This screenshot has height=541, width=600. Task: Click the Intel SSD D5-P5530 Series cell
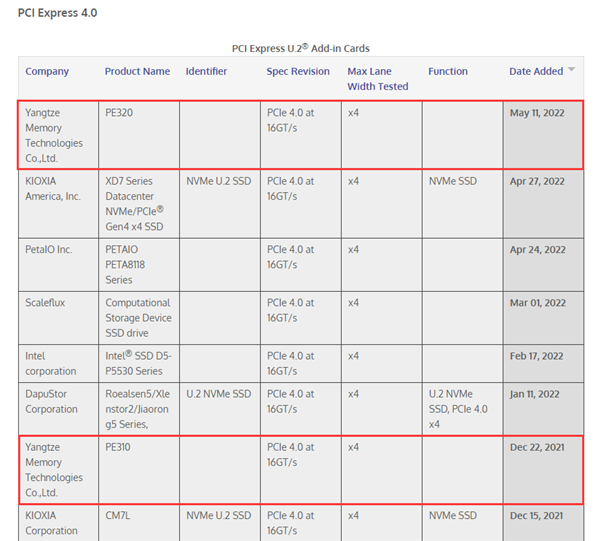click(x=137, y=362)
